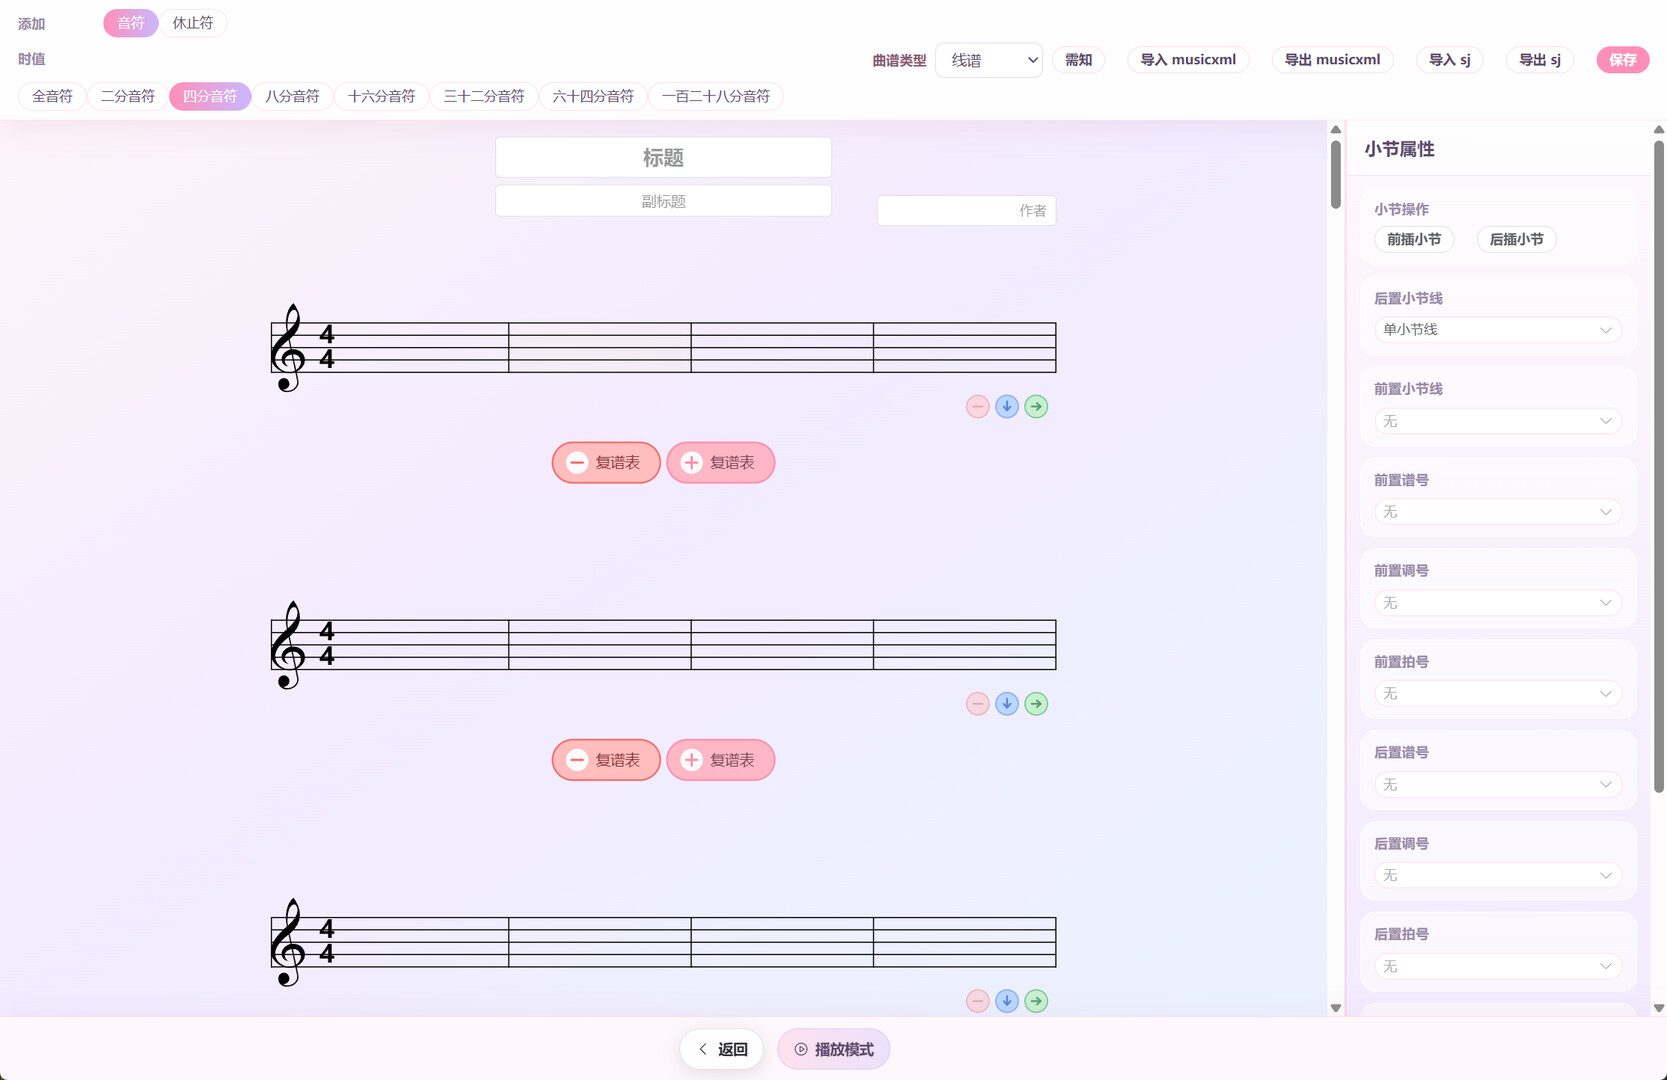Image resolution: width=1667 pixels, height=1080 pixels.
Task: Add 复谱表 below the first staff
Action: tap(721, 463)
